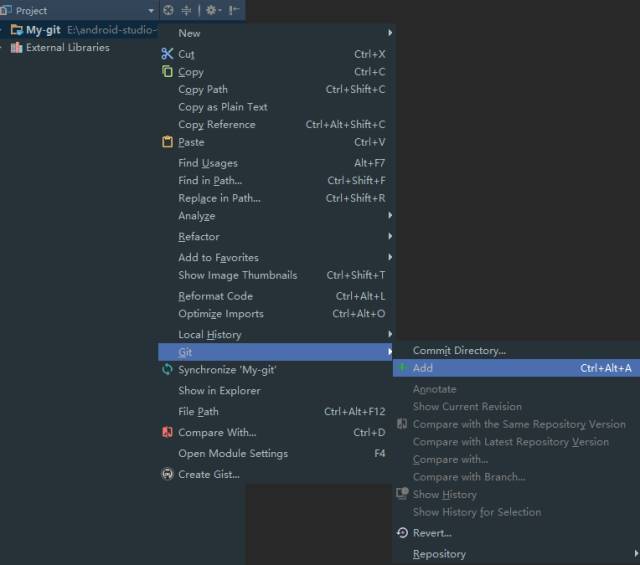Expand the Repository submenu
Viewport: 640px width, 565px height.
pyautogui.click(x=516, y=554)
